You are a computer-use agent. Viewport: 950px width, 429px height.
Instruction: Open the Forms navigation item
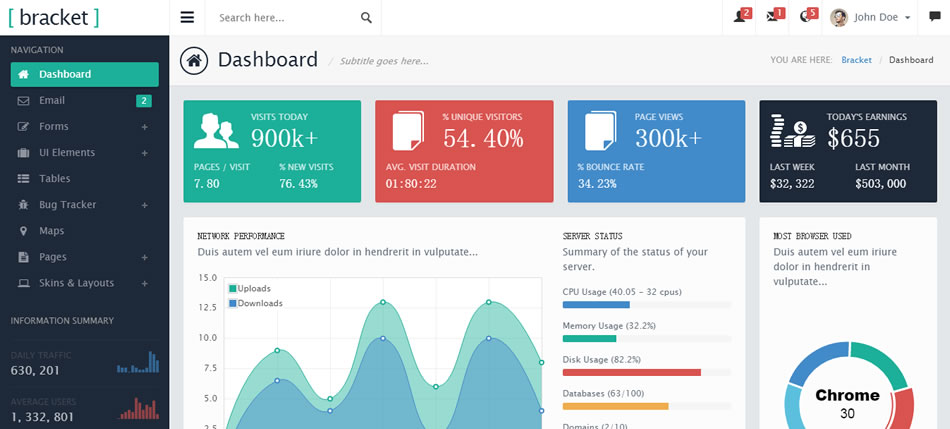[x=85, y=127]
